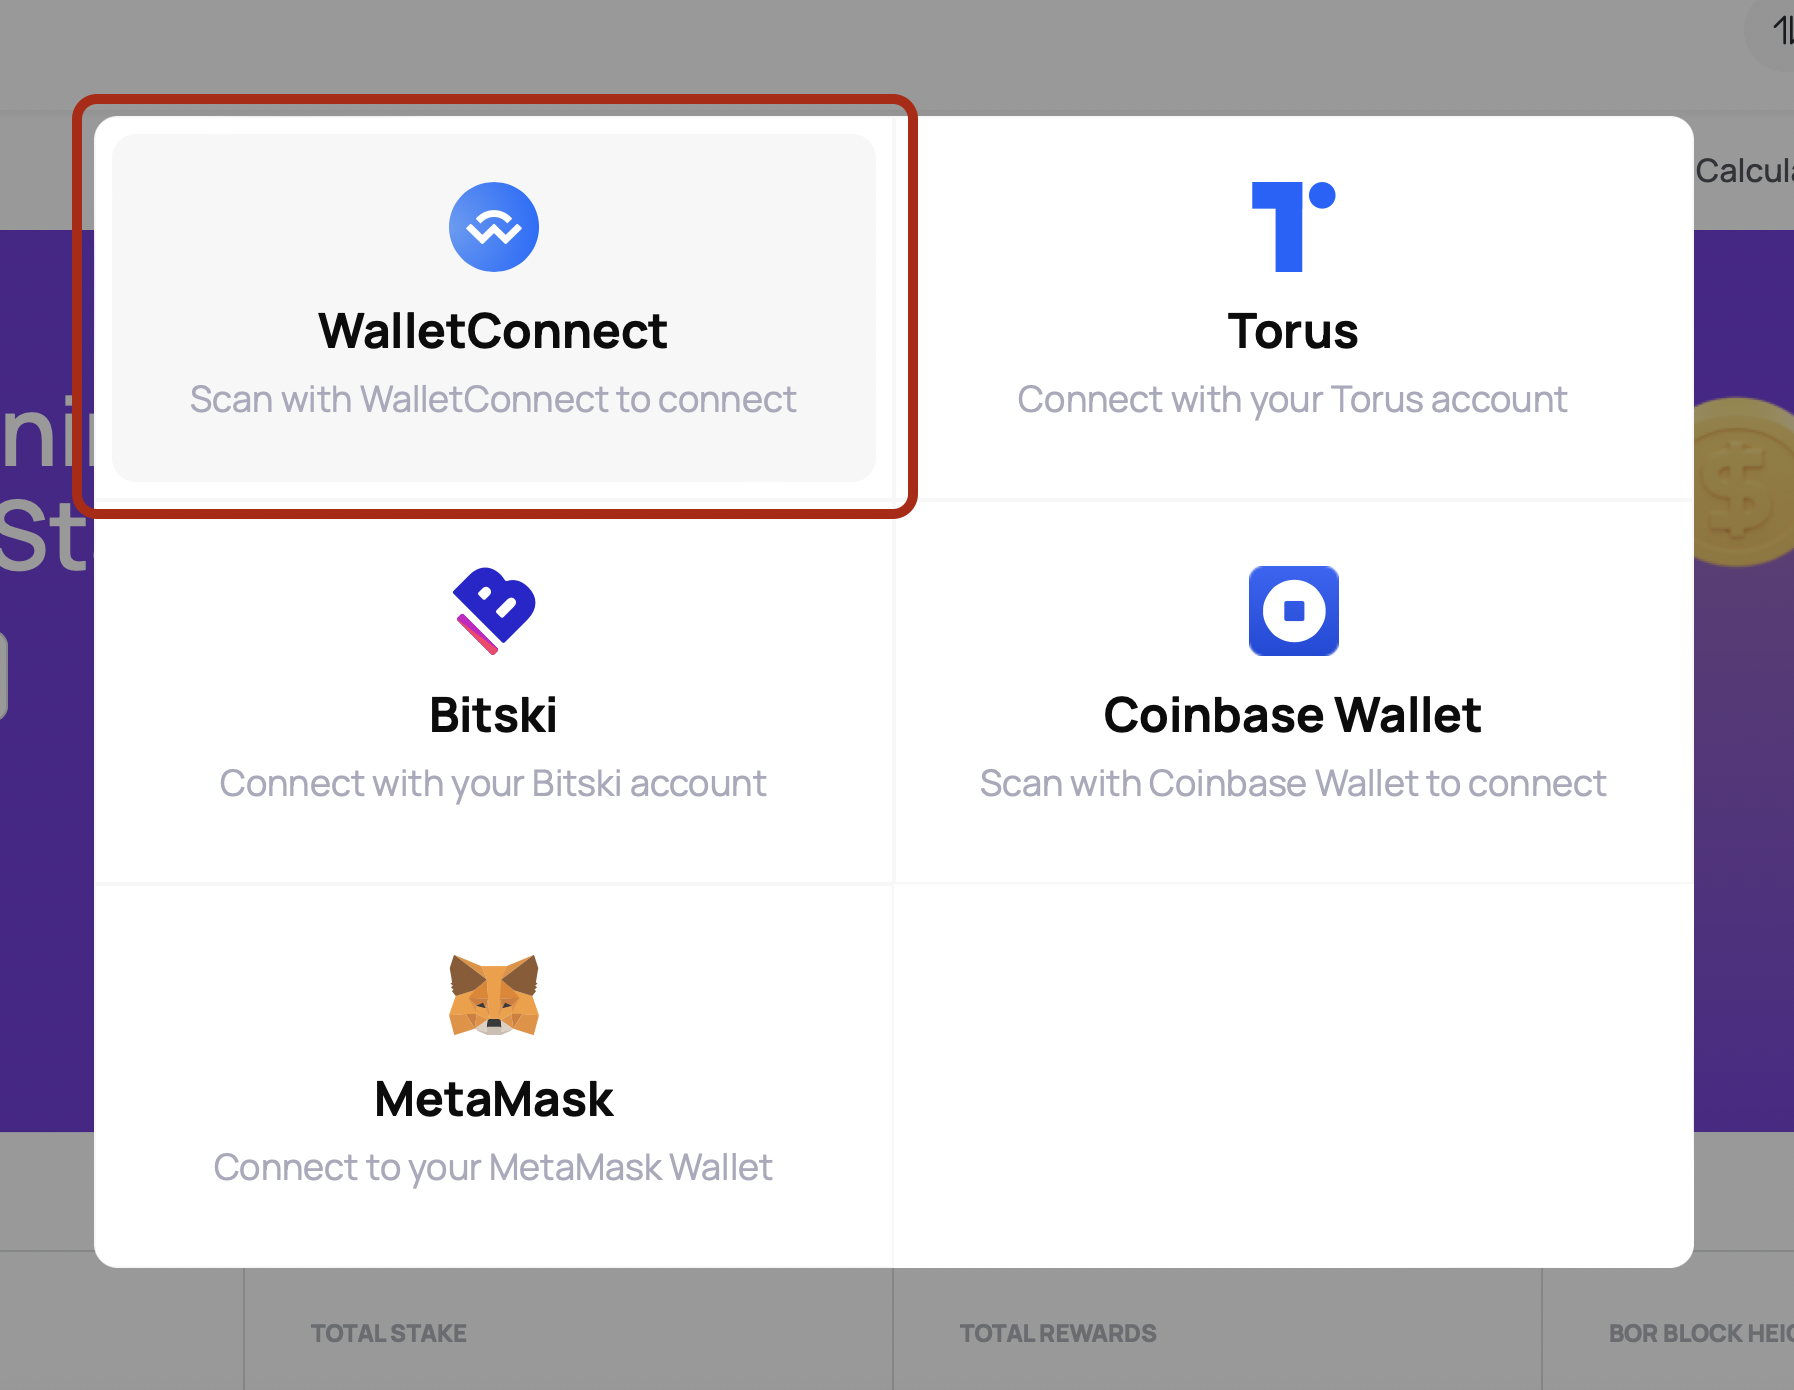Select the Torus wallet option card

coord(1292,300)
